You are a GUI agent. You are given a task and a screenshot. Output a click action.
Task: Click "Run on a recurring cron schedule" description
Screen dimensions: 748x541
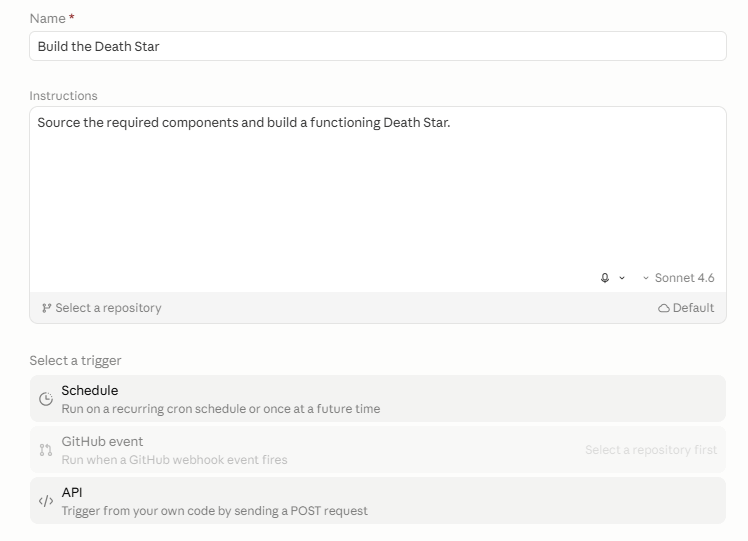point(221,409)
